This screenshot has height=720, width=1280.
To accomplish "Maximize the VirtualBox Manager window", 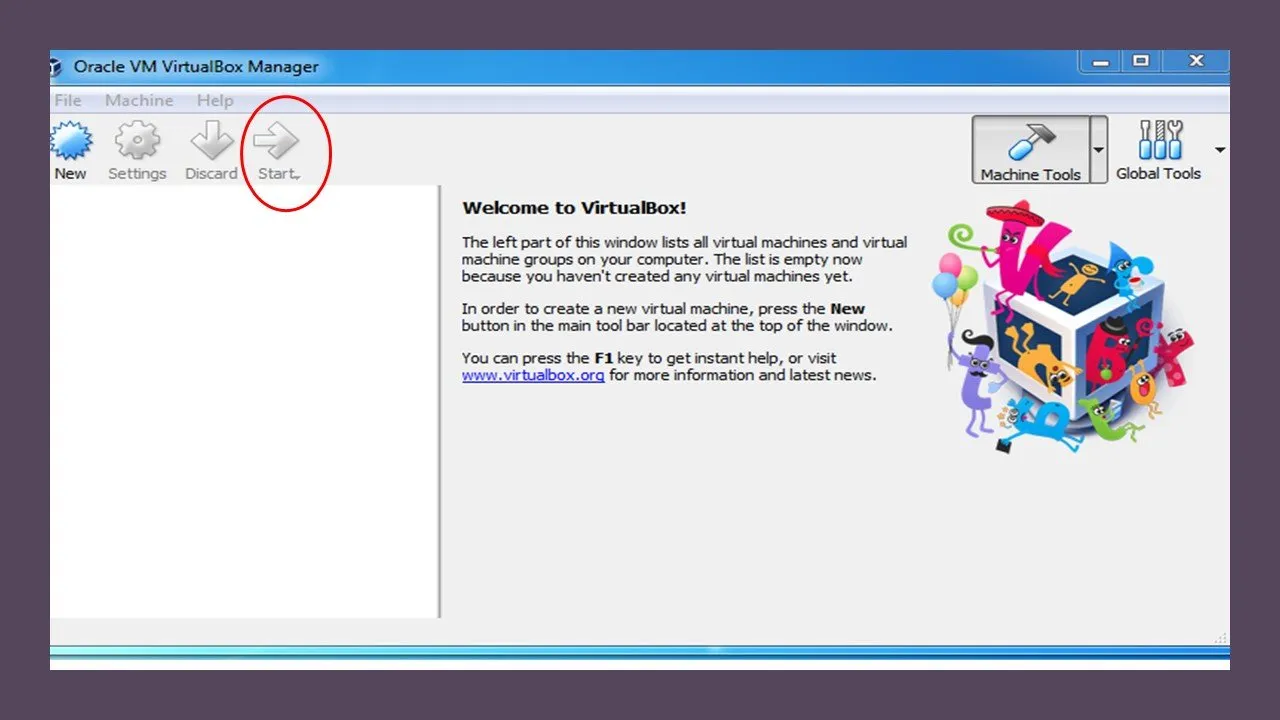I will (1140, 62).
